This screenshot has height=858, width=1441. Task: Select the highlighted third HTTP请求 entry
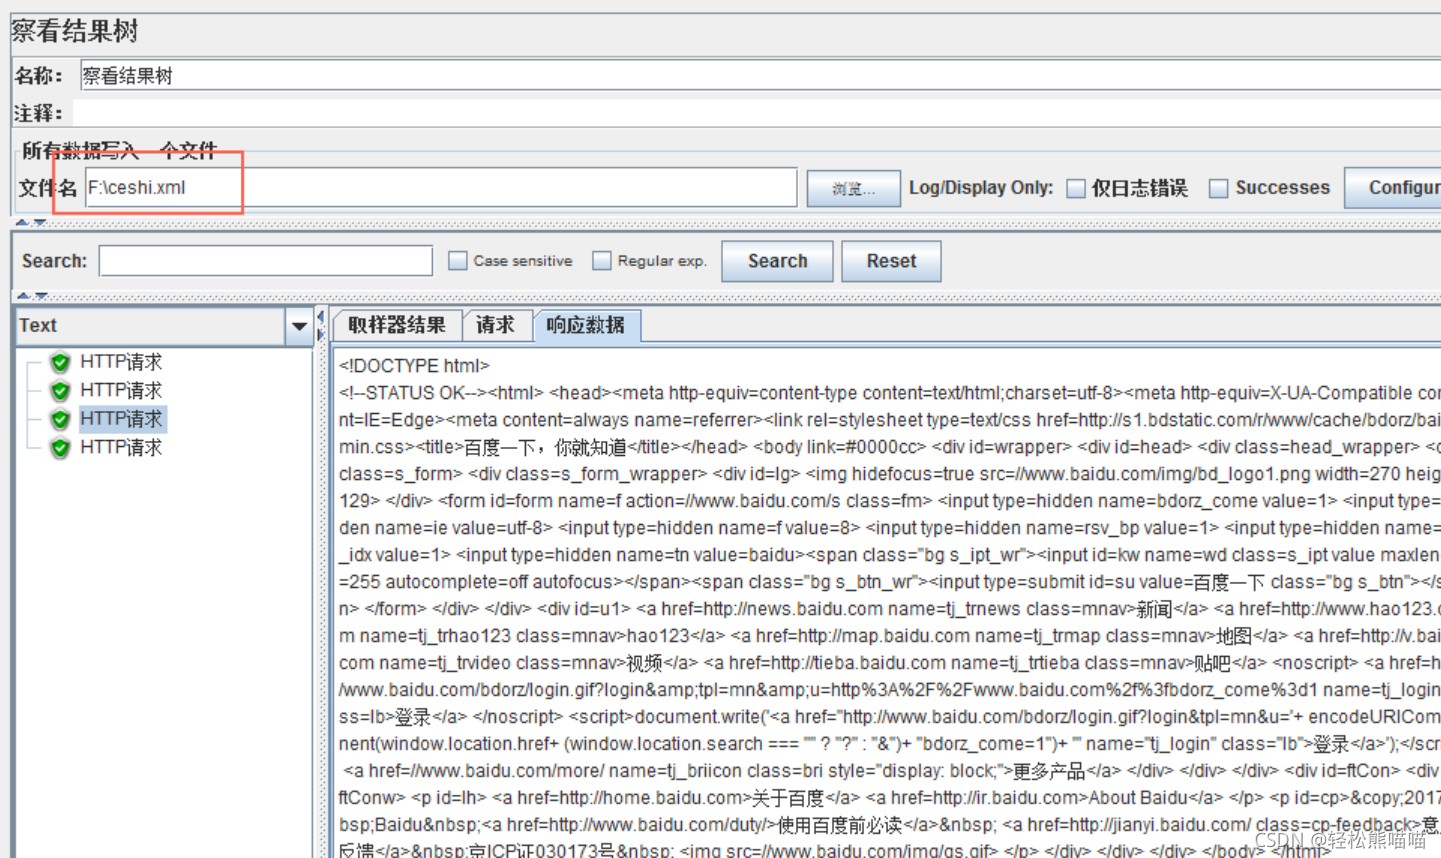coord(121,419)
